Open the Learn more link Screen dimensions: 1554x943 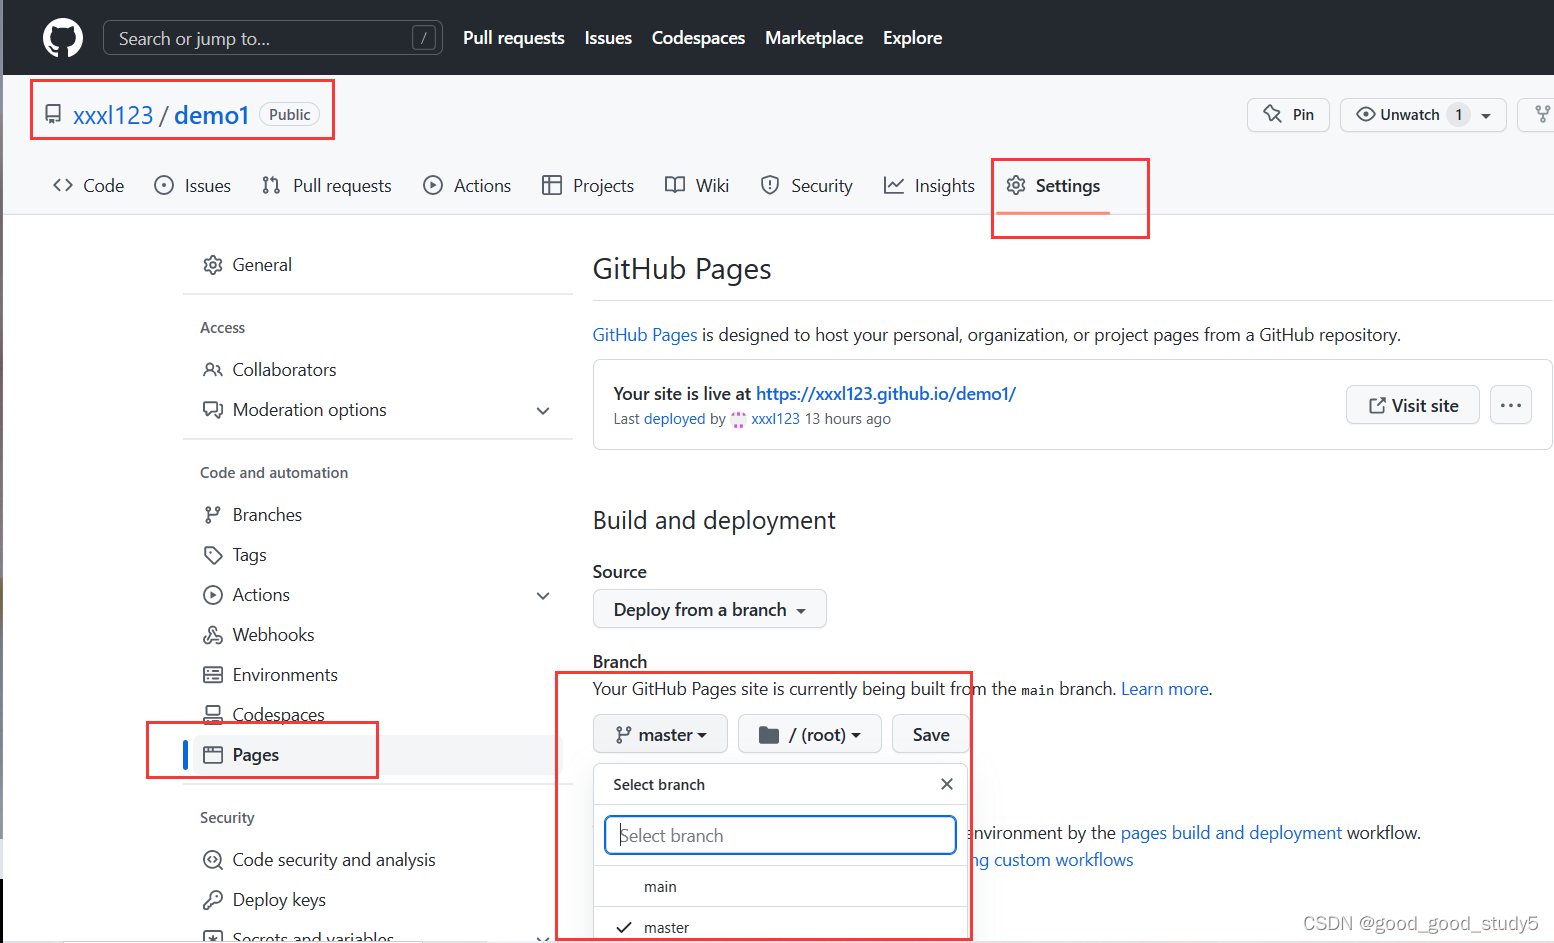coord(1165,689)
